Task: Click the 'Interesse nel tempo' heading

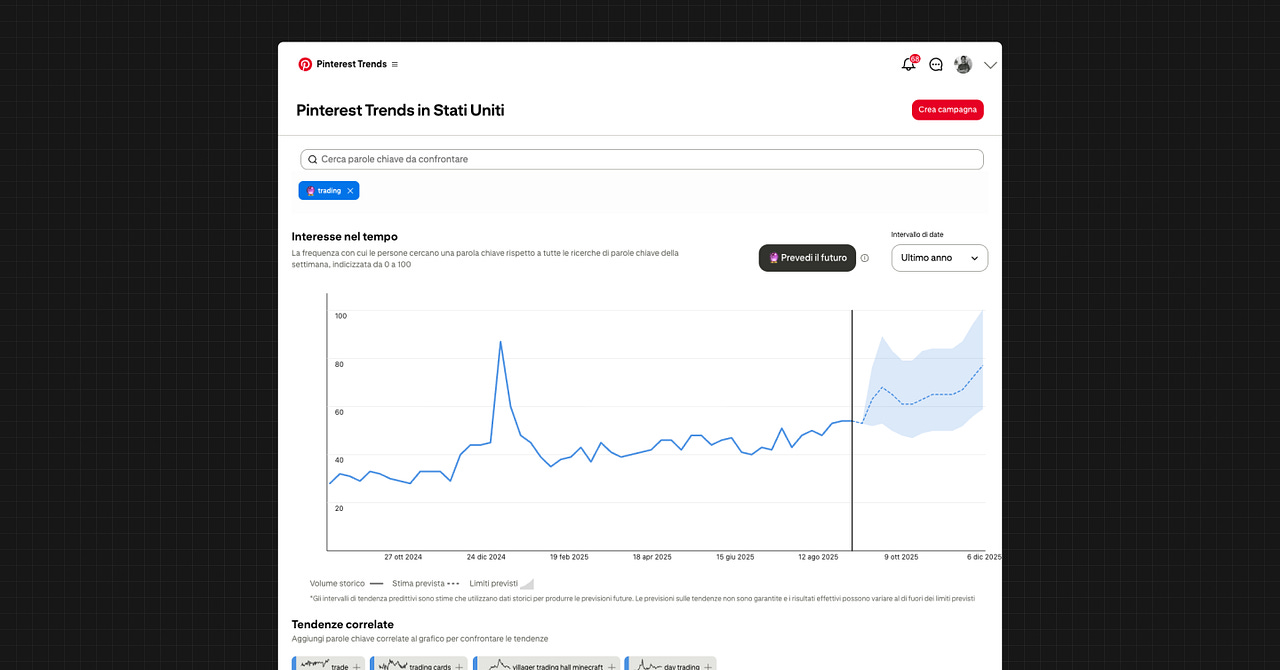Action: (x=344, y=237)
